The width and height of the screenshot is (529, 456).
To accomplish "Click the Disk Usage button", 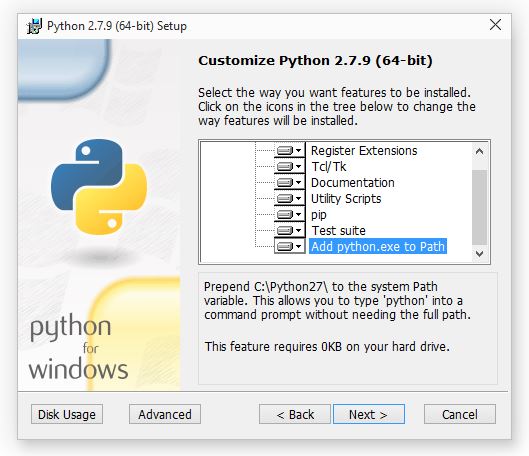I will [x=67, y=414].
